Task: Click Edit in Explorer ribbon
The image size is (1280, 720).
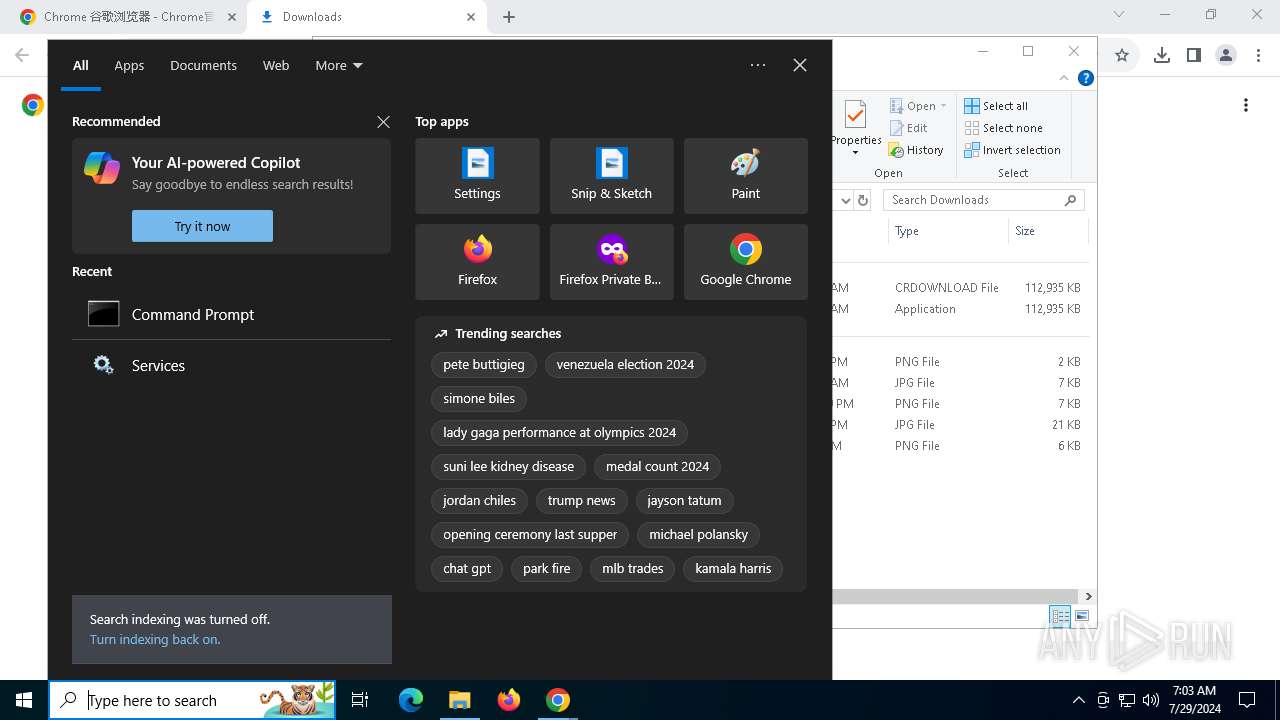Action: 908,128
